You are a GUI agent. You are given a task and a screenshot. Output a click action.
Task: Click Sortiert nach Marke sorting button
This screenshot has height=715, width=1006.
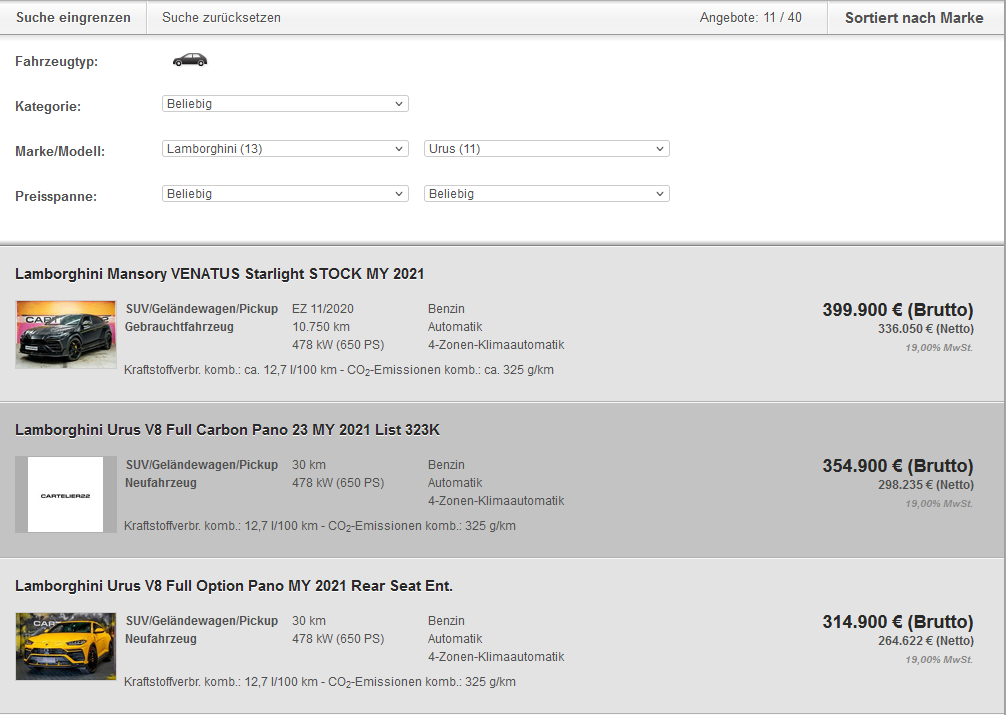tap(914, 17)
